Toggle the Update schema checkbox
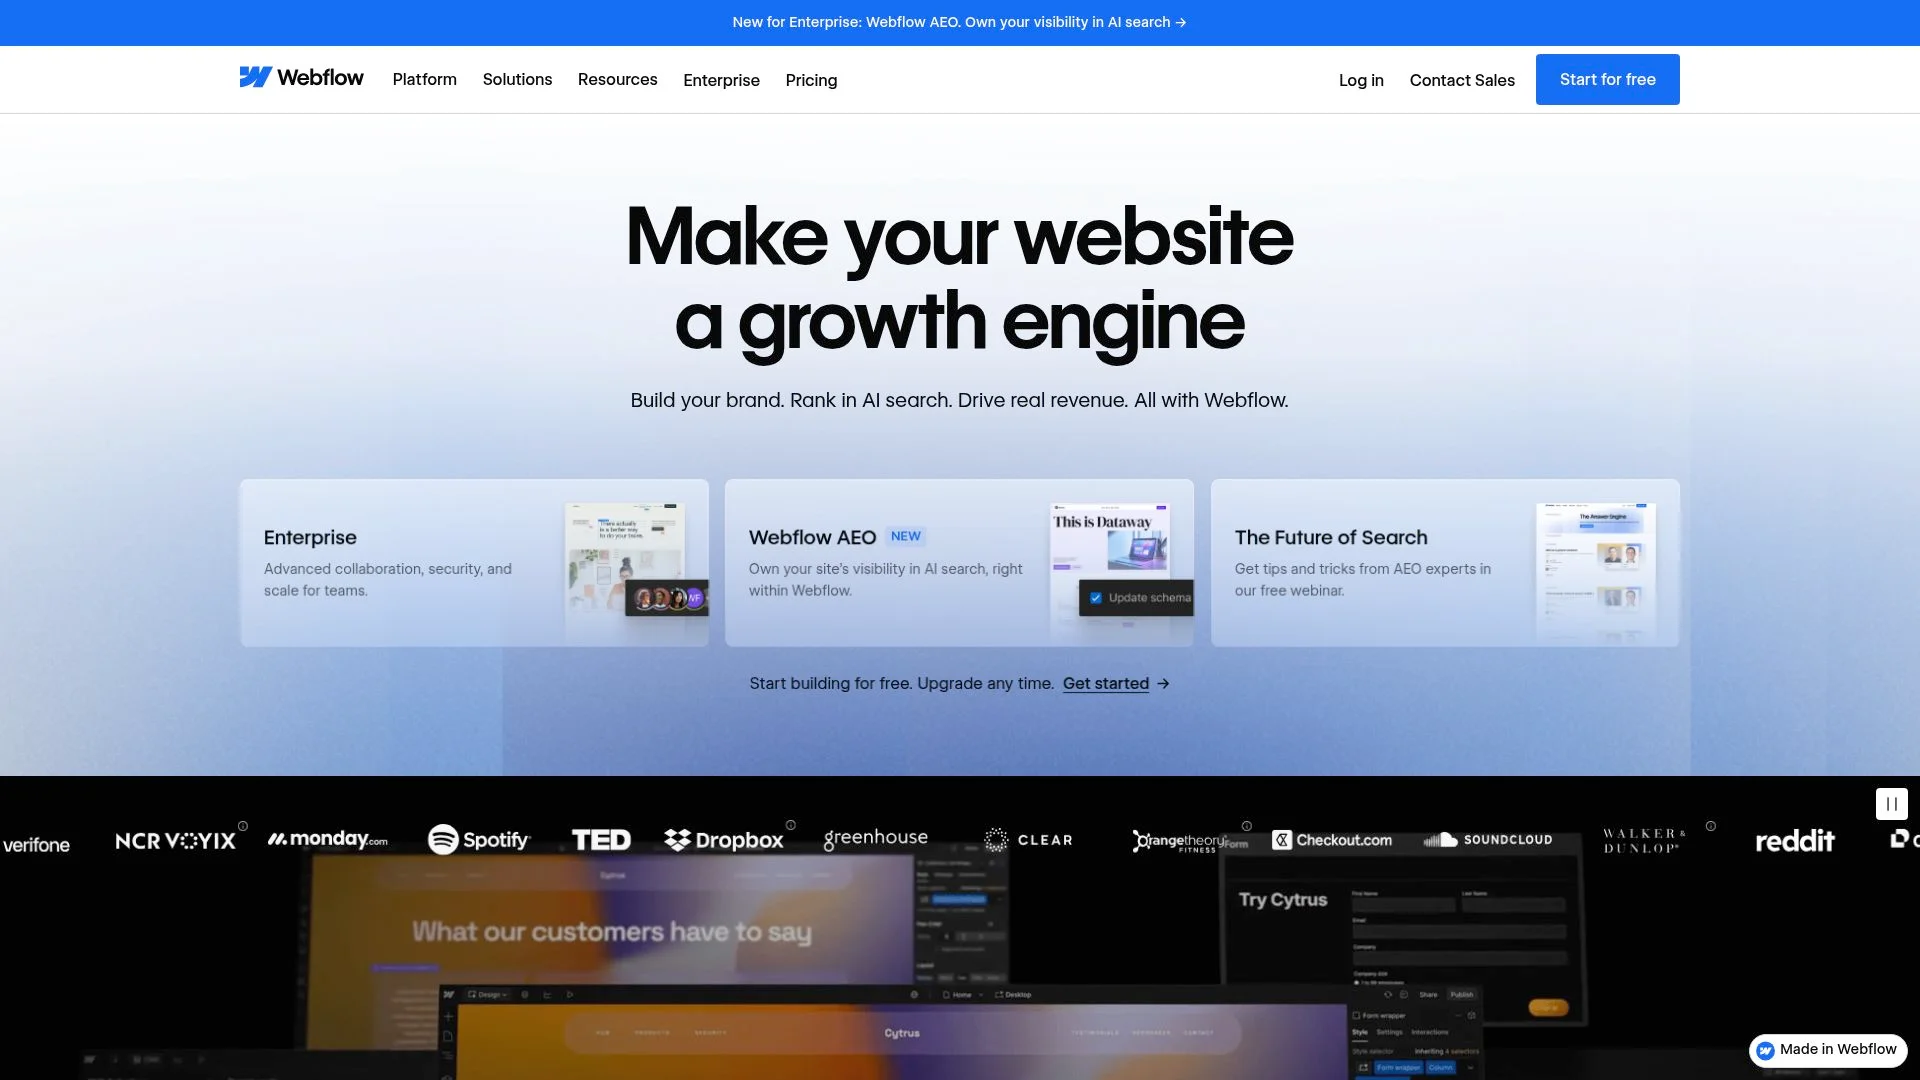Viewport: 1920px width, 1080px height. [1096, 598]
